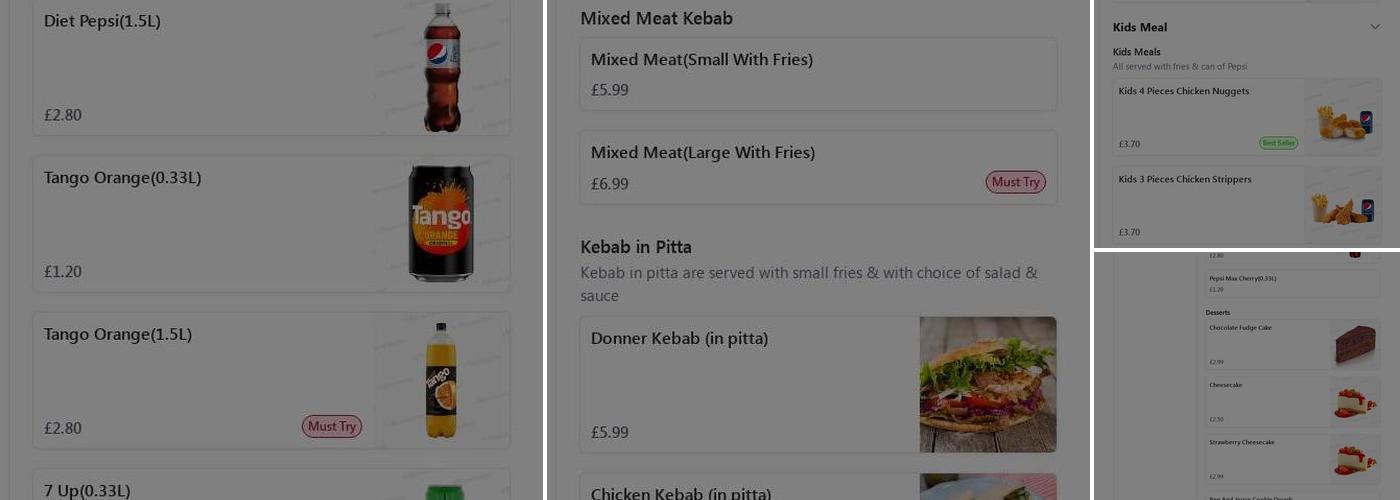Click the Diet Pepsi 1.5L bottle image
The height and width of the screenshot is (500, 1400).
[x=442, y=68]
